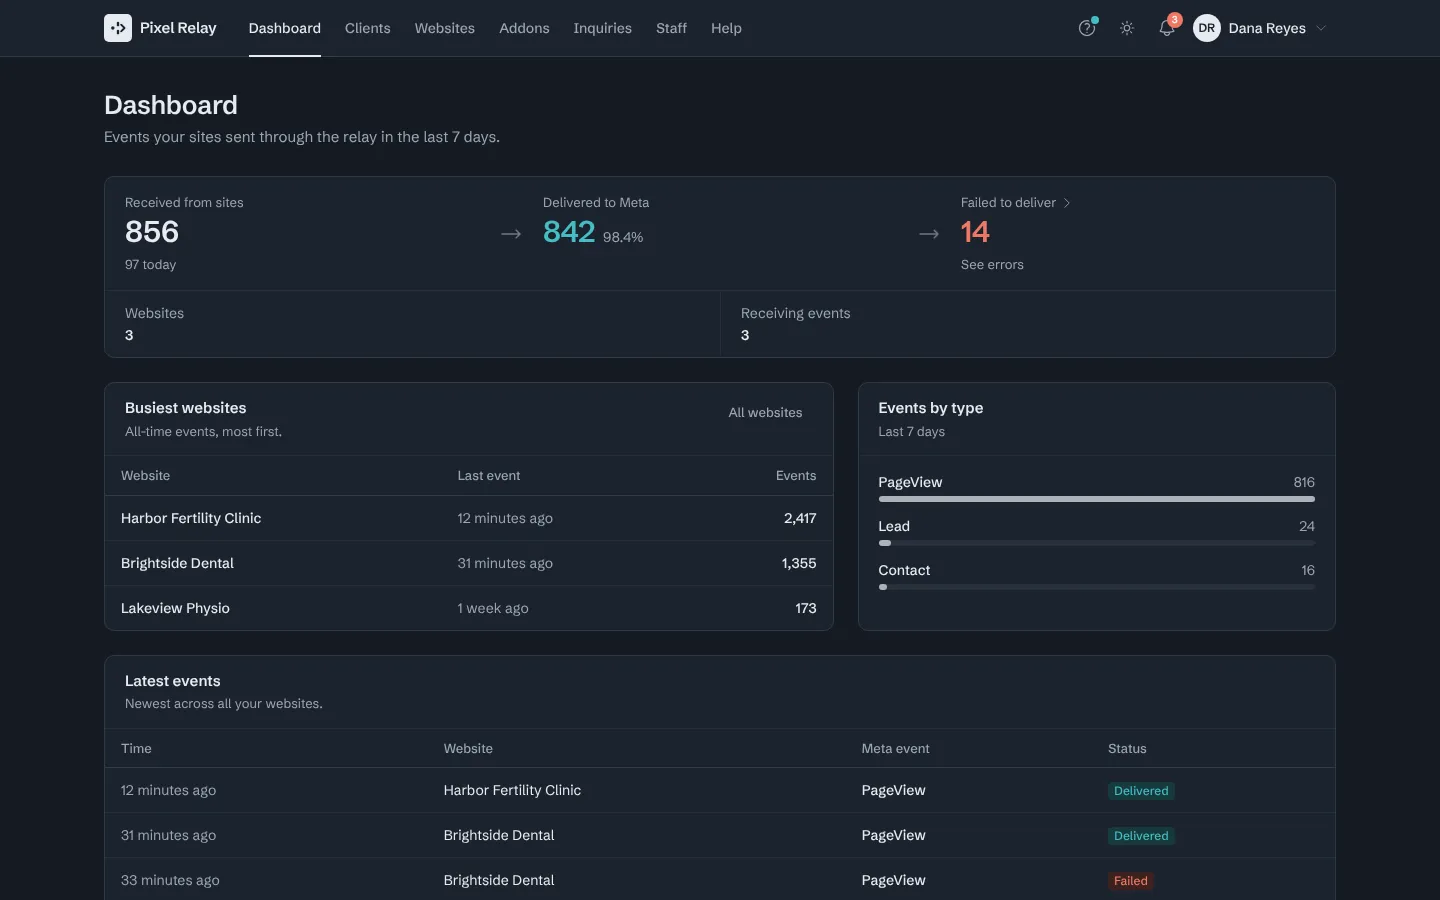Switch to the Dashboard tab
Viewport: 1440px width, 900px height.
pyautogui.click(x=285, y=28)
